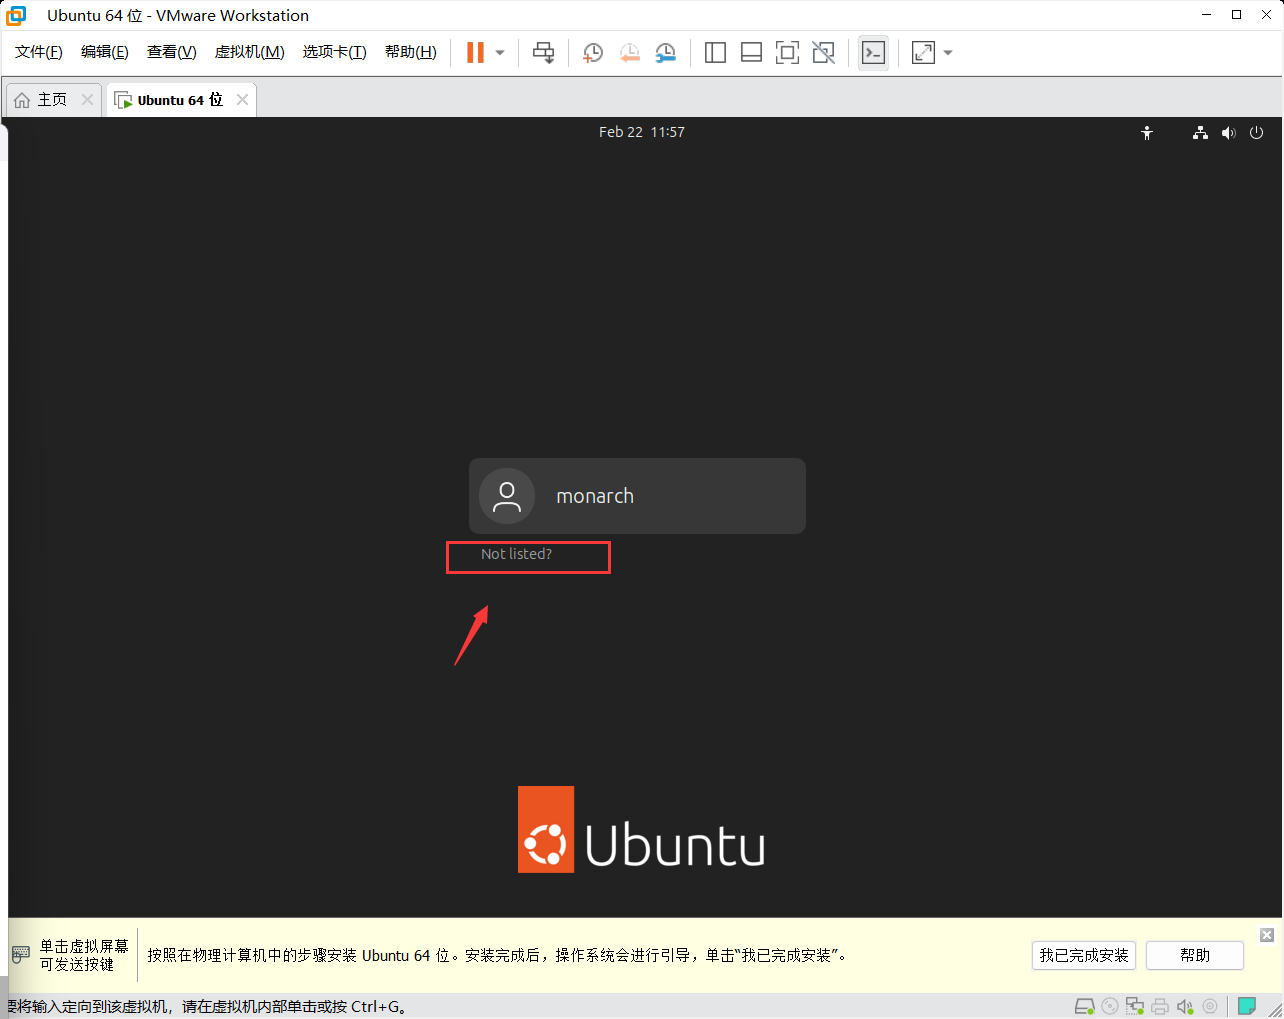Viewport: 1284px width, 1019px height.
Task: Send Ctrl+Alt+Del to the guest
Action: (x=543, y=52)
